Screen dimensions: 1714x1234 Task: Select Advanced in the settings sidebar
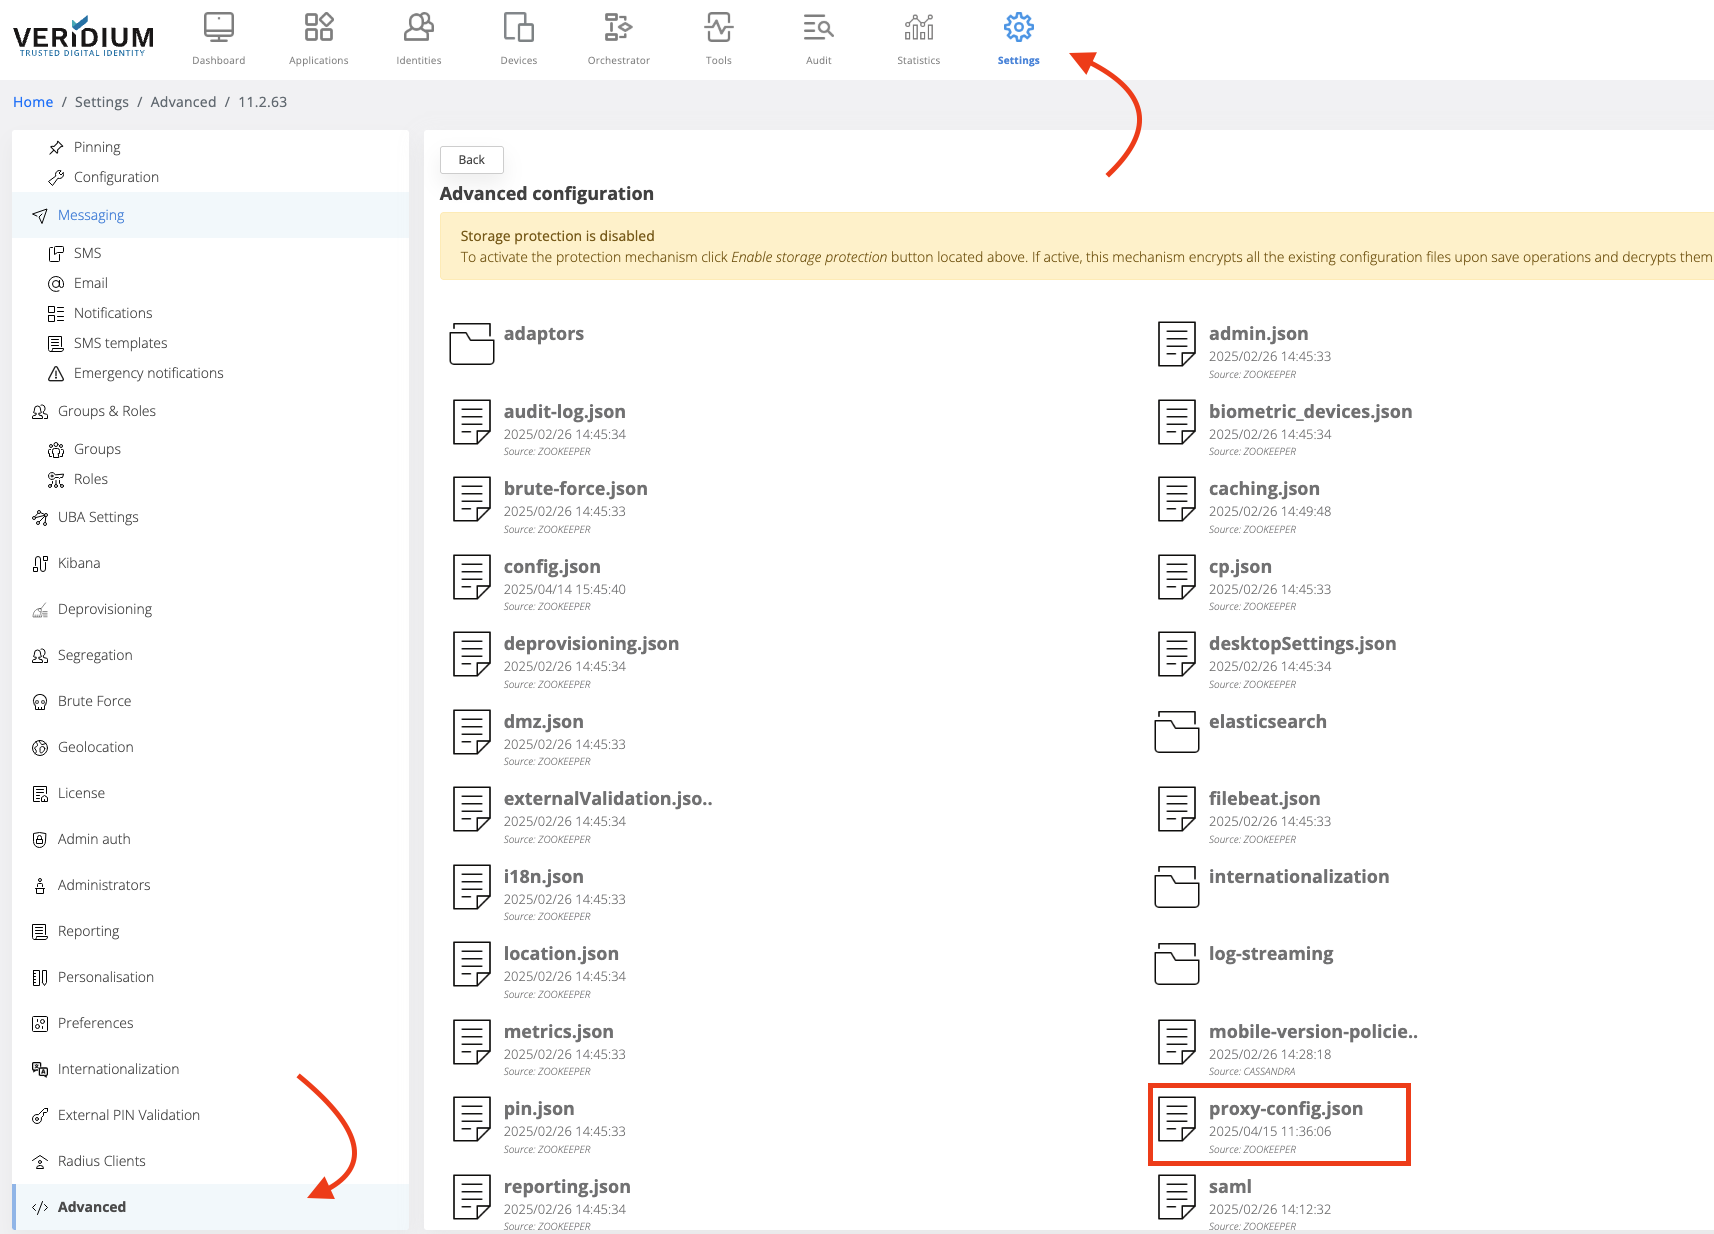92,1207
